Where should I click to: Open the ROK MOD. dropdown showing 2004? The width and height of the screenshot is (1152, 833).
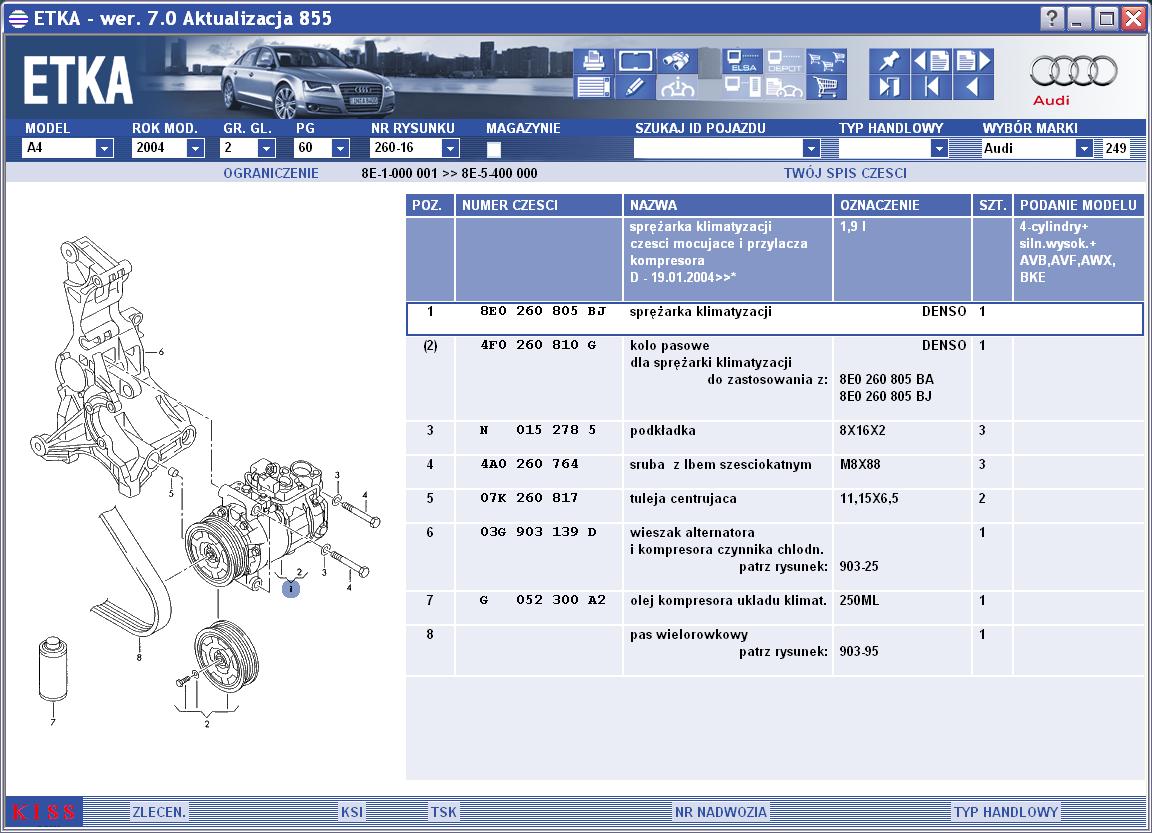pos(195,148)
